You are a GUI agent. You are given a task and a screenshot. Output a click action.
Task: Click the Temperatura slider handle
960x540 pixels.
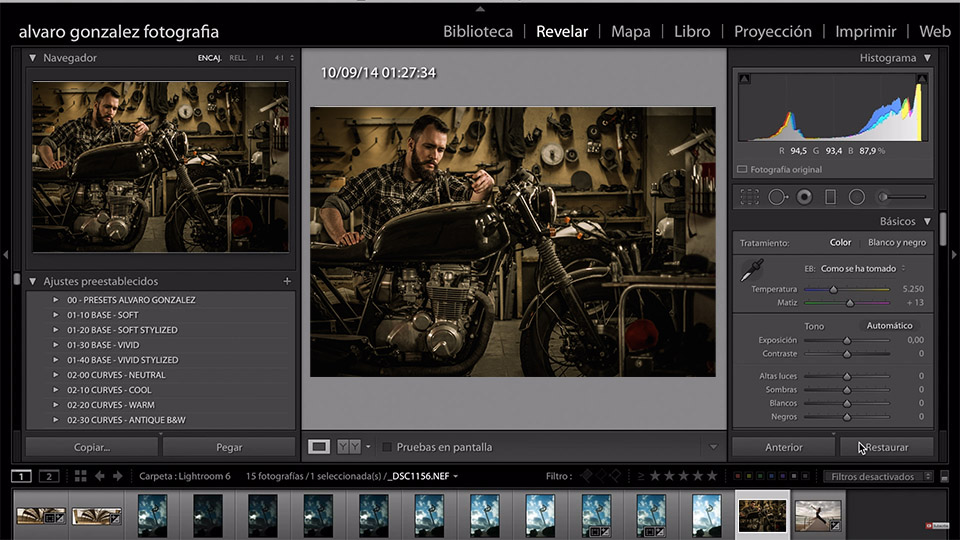click(x=833, y=289)
